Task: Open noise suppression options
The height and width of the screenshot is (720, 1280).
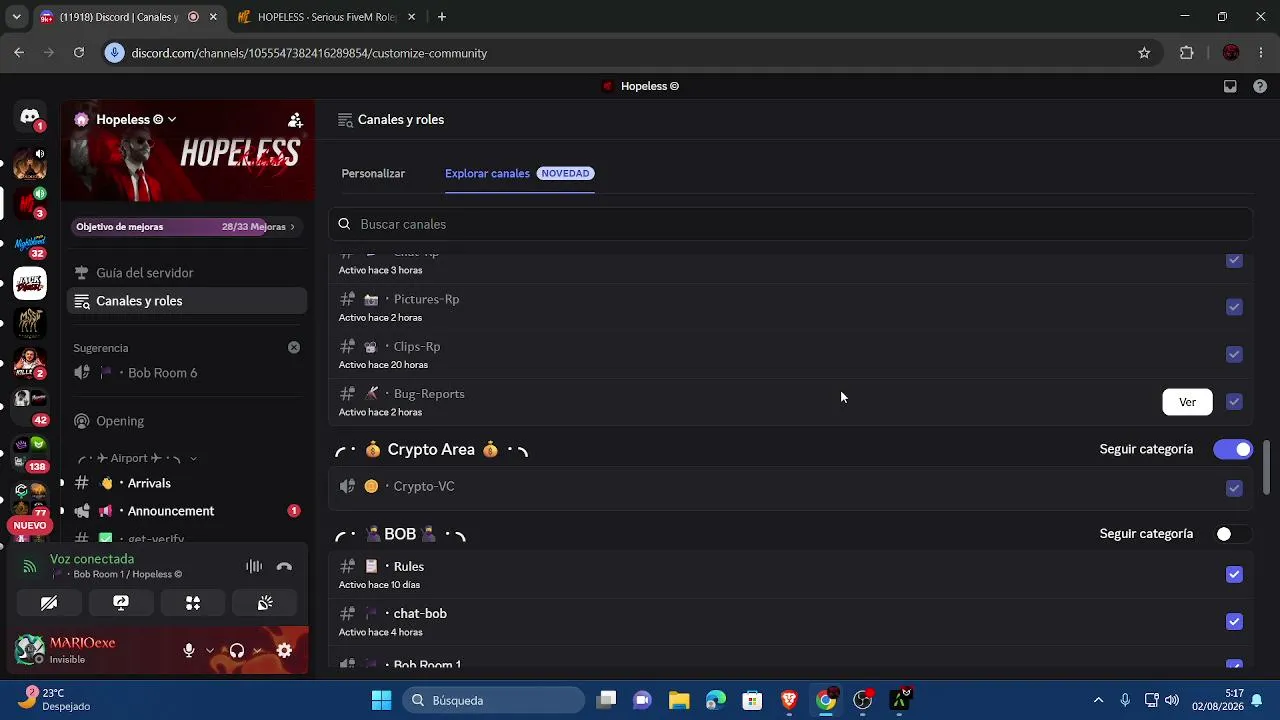Action: coord(254,567)
